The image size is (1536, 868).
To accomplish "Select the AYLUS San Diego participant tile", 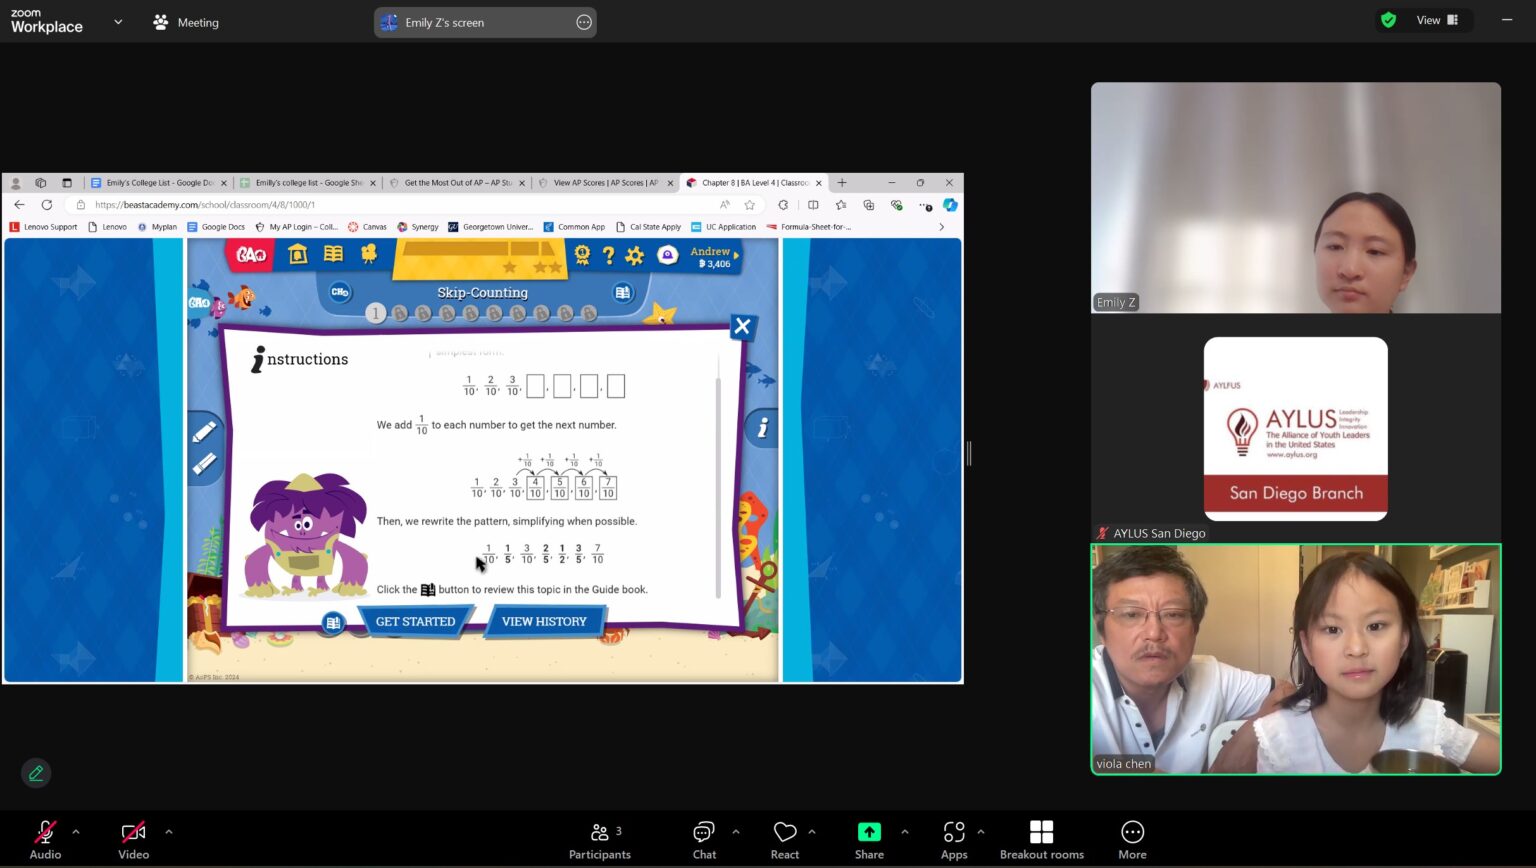I will pos(1296,429).
